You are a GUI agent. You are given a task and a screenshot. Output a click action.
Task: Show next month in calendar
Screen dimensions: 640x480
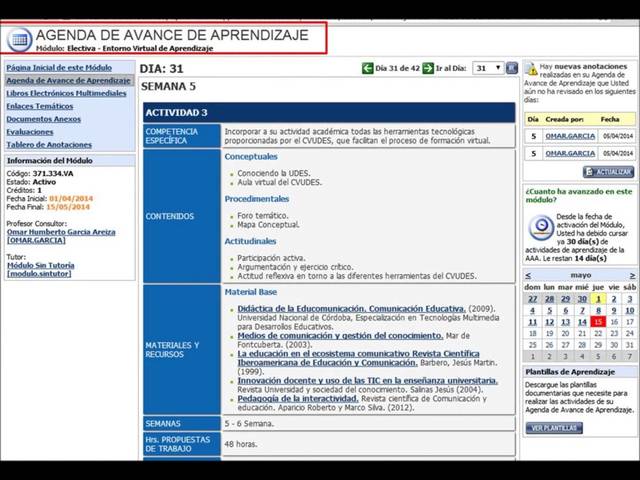tap(632, 276)
